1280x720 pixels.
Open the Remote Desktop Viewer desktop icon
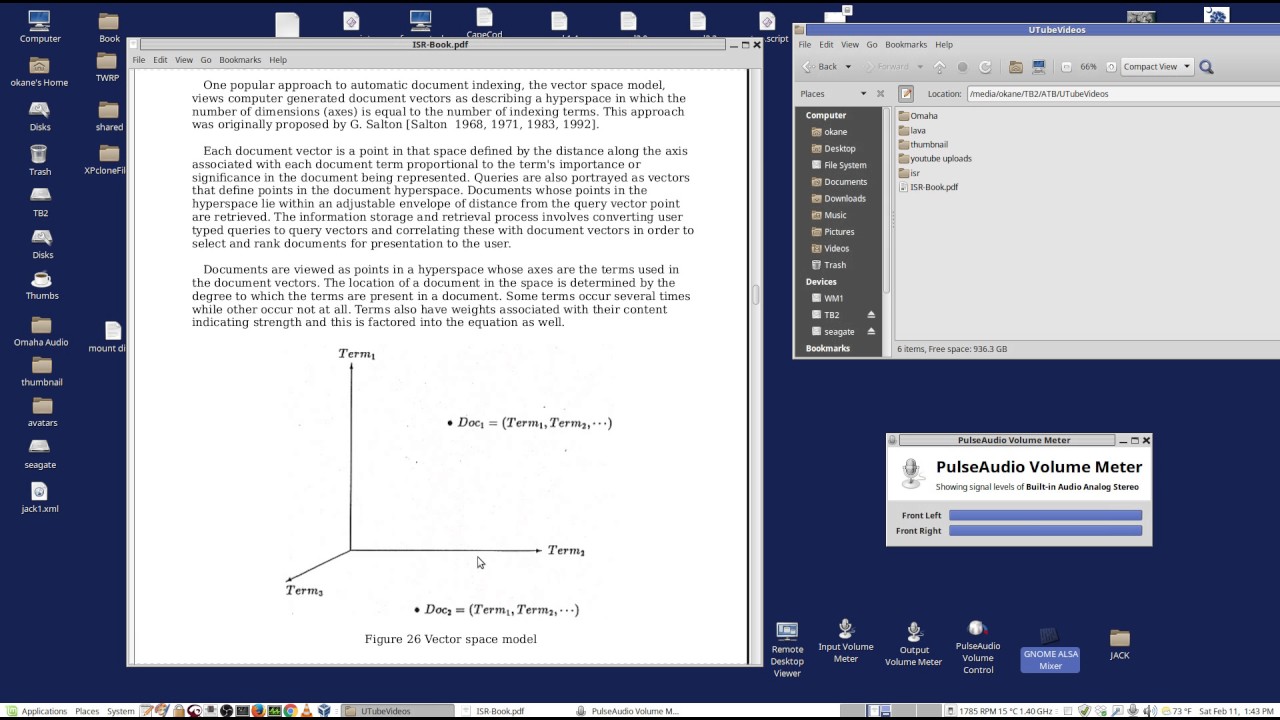pyautogui.click(x=787, y=649)
